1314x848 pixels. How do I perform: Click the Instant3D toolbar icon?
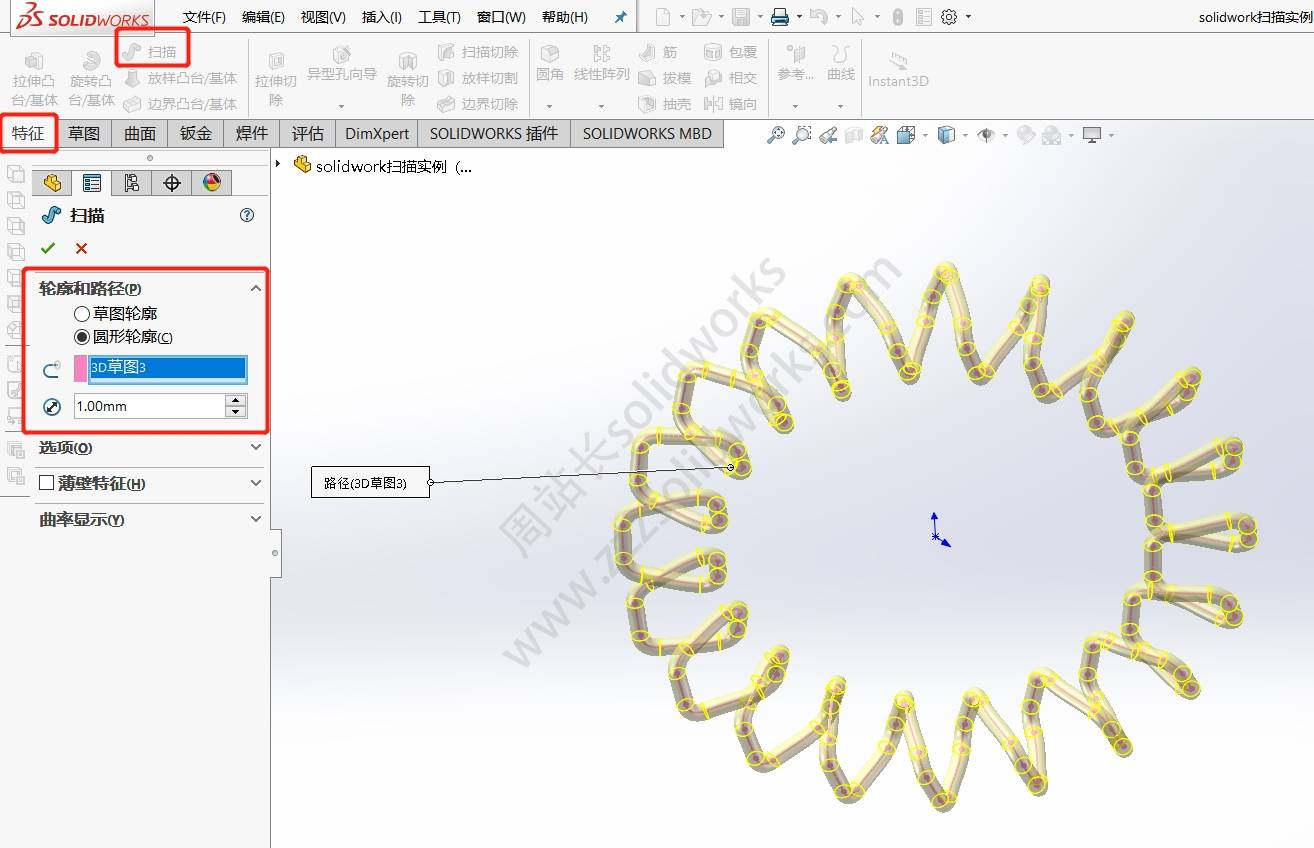coord(898,68)
